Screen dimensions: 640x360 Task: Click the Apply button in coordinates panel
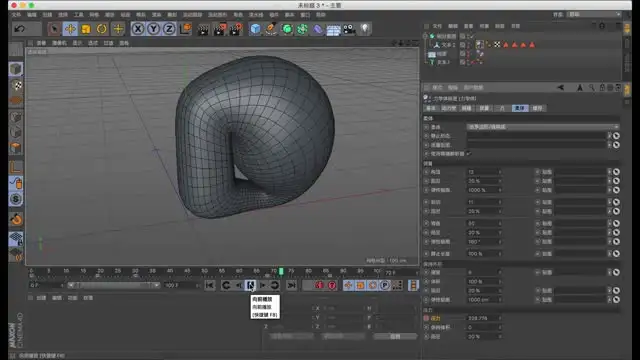(x=395, y=337)
